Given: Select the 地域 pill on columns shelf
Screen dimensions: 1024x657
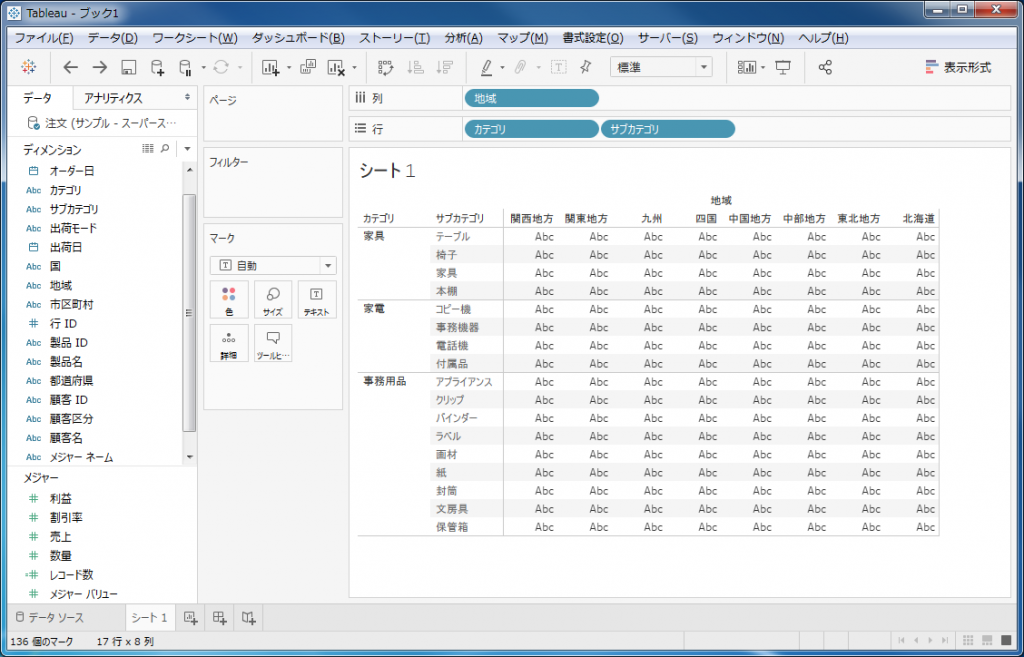Looking at the screenshot, I should pyautogui.click(x=531, y=98).
